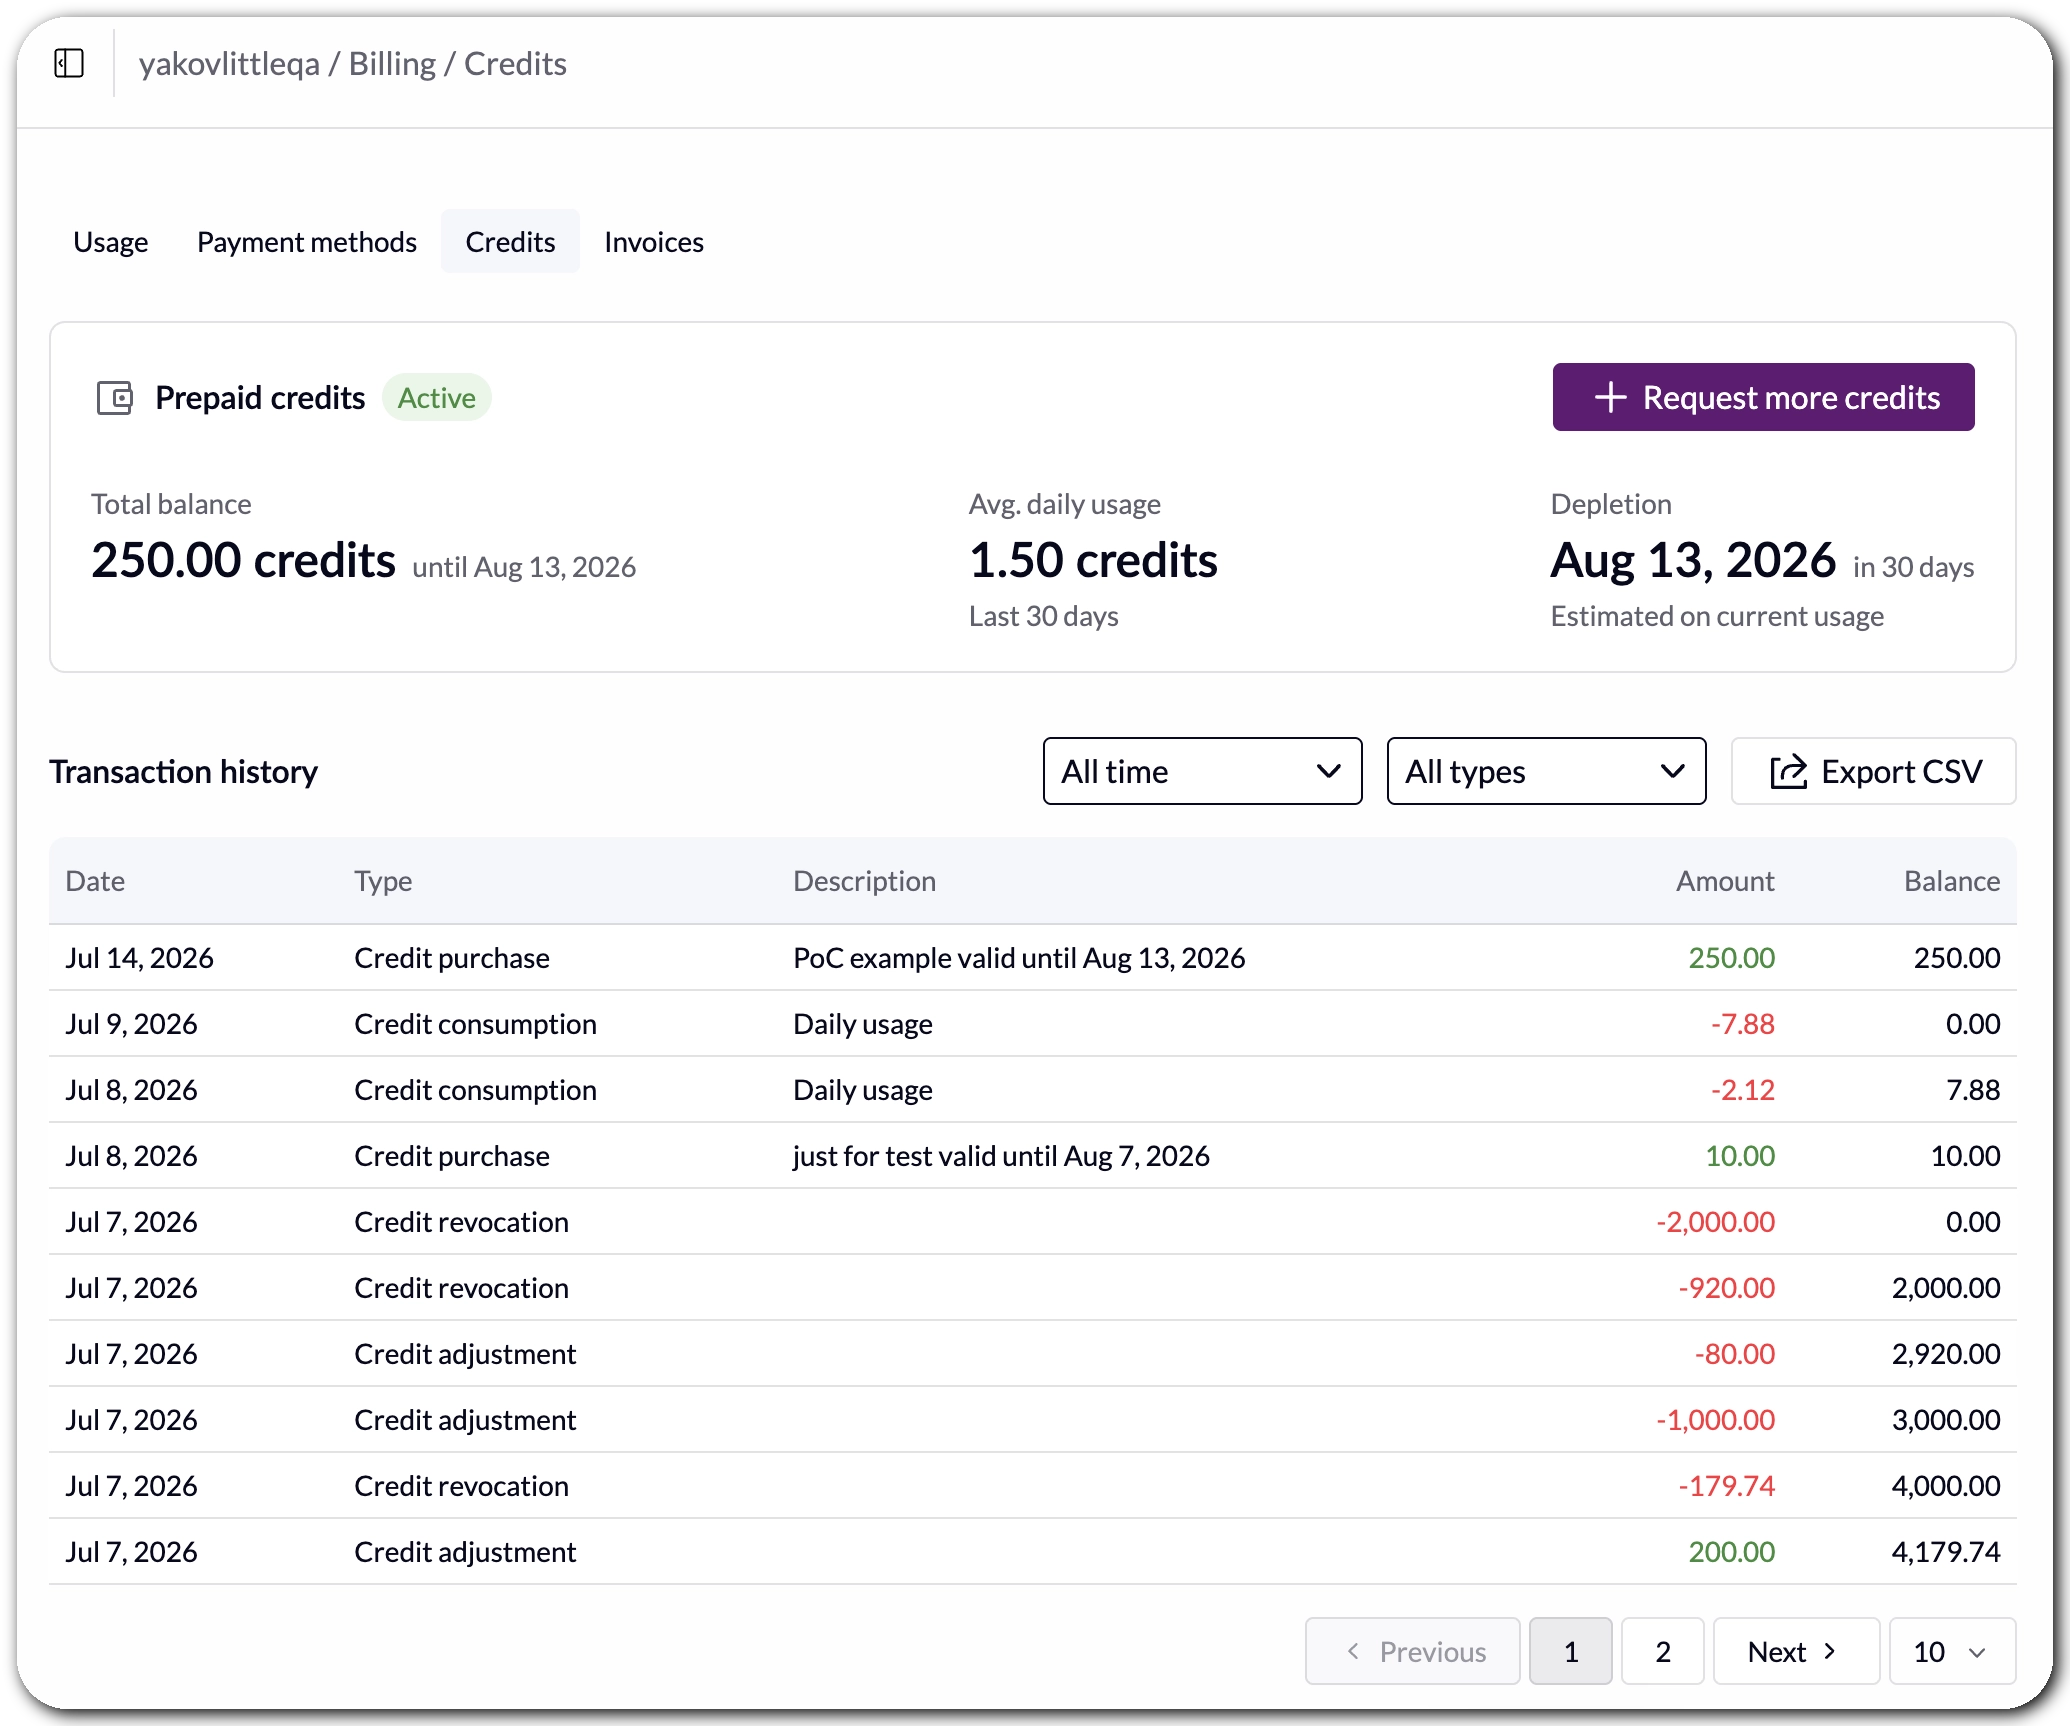
Task: Click the yakovlittleqa breadcrumb link
Action: tap(229, 64)
